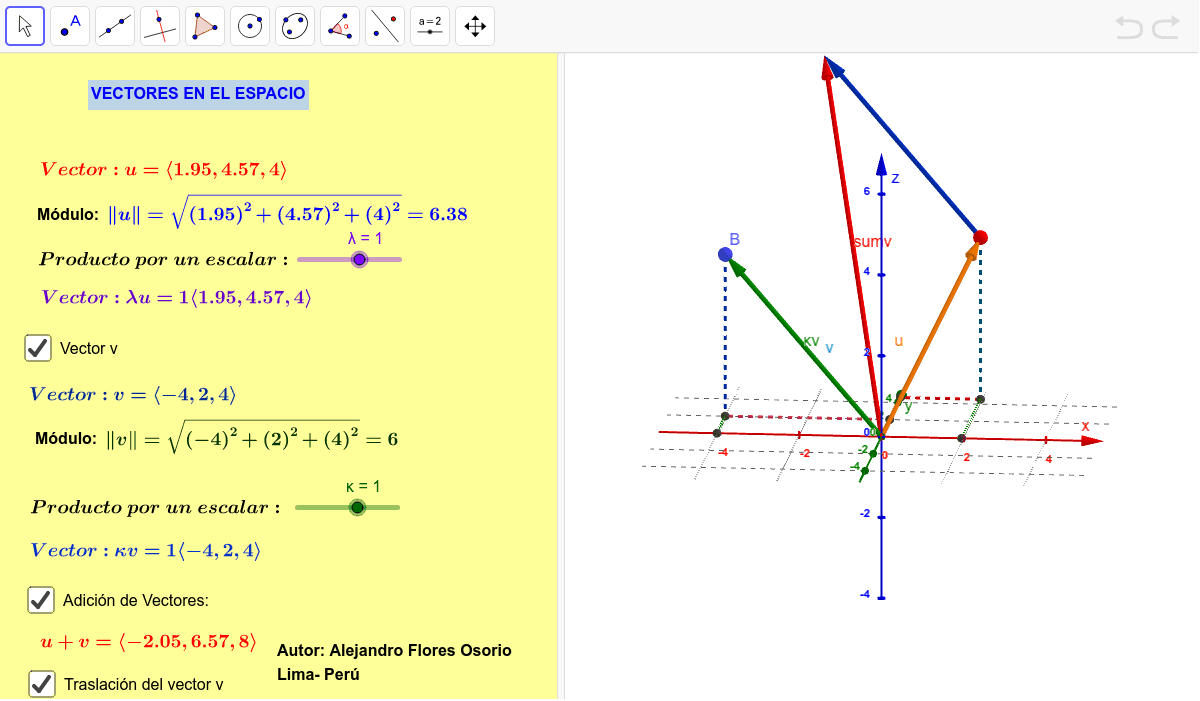Click the Vector u coordinates text
Image resolution: width=1200 pixels, height=701 pixels.
tap(164, 169)
